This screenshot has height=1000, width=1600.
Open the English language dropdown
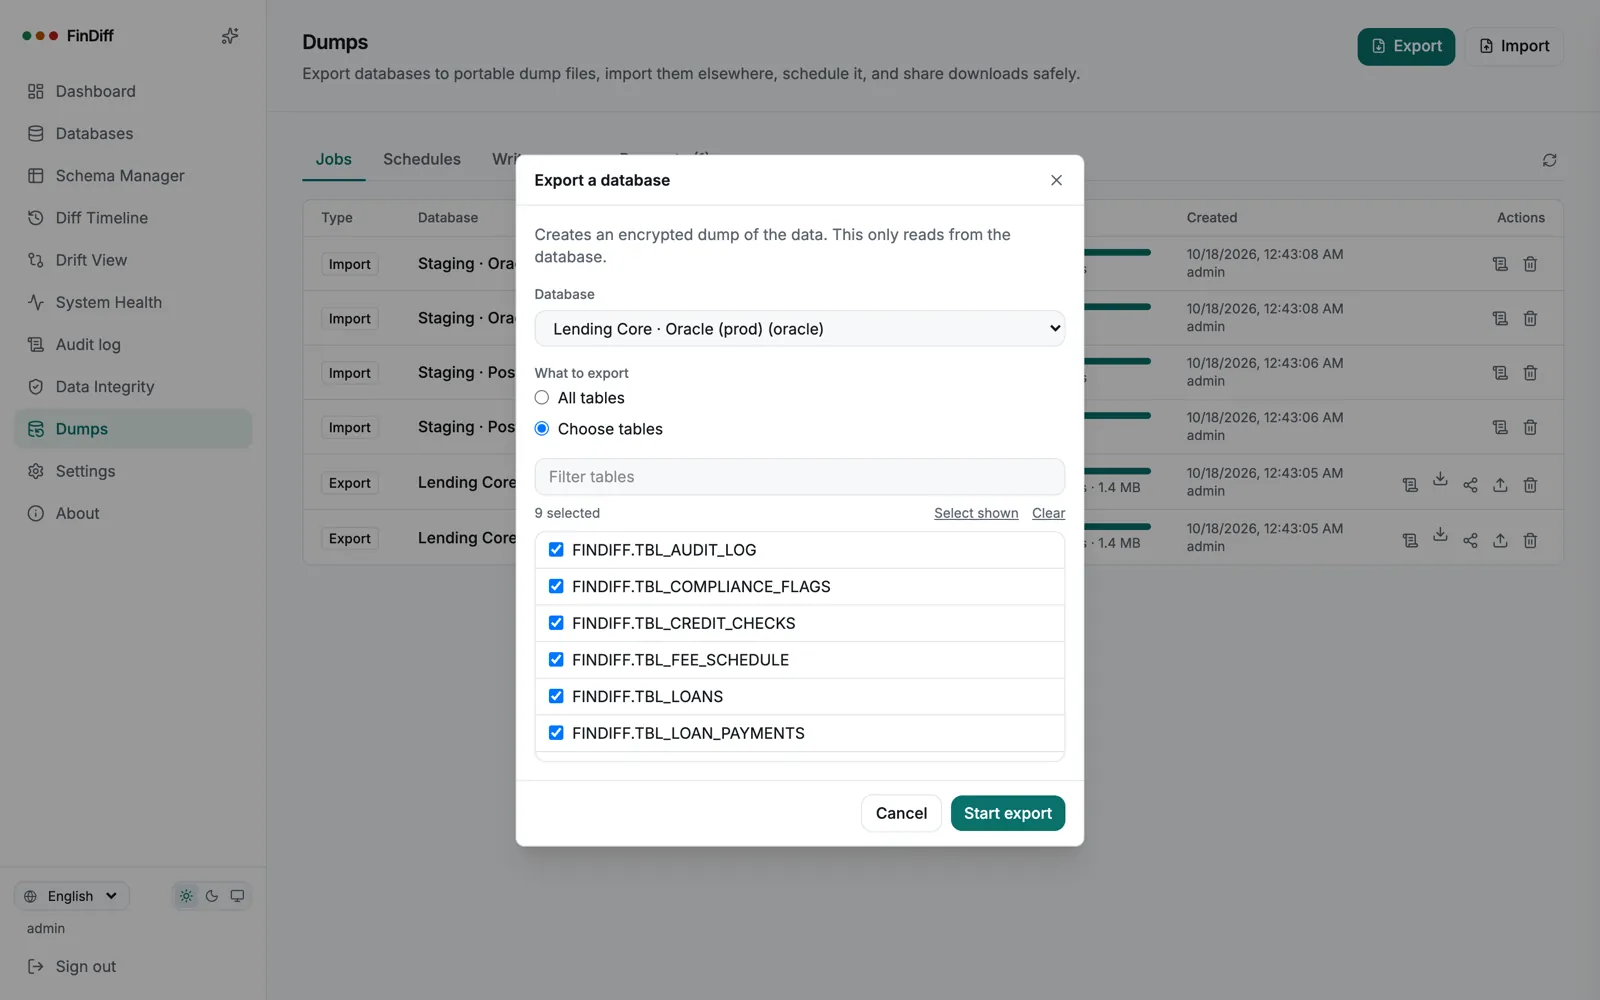(72, 896)
